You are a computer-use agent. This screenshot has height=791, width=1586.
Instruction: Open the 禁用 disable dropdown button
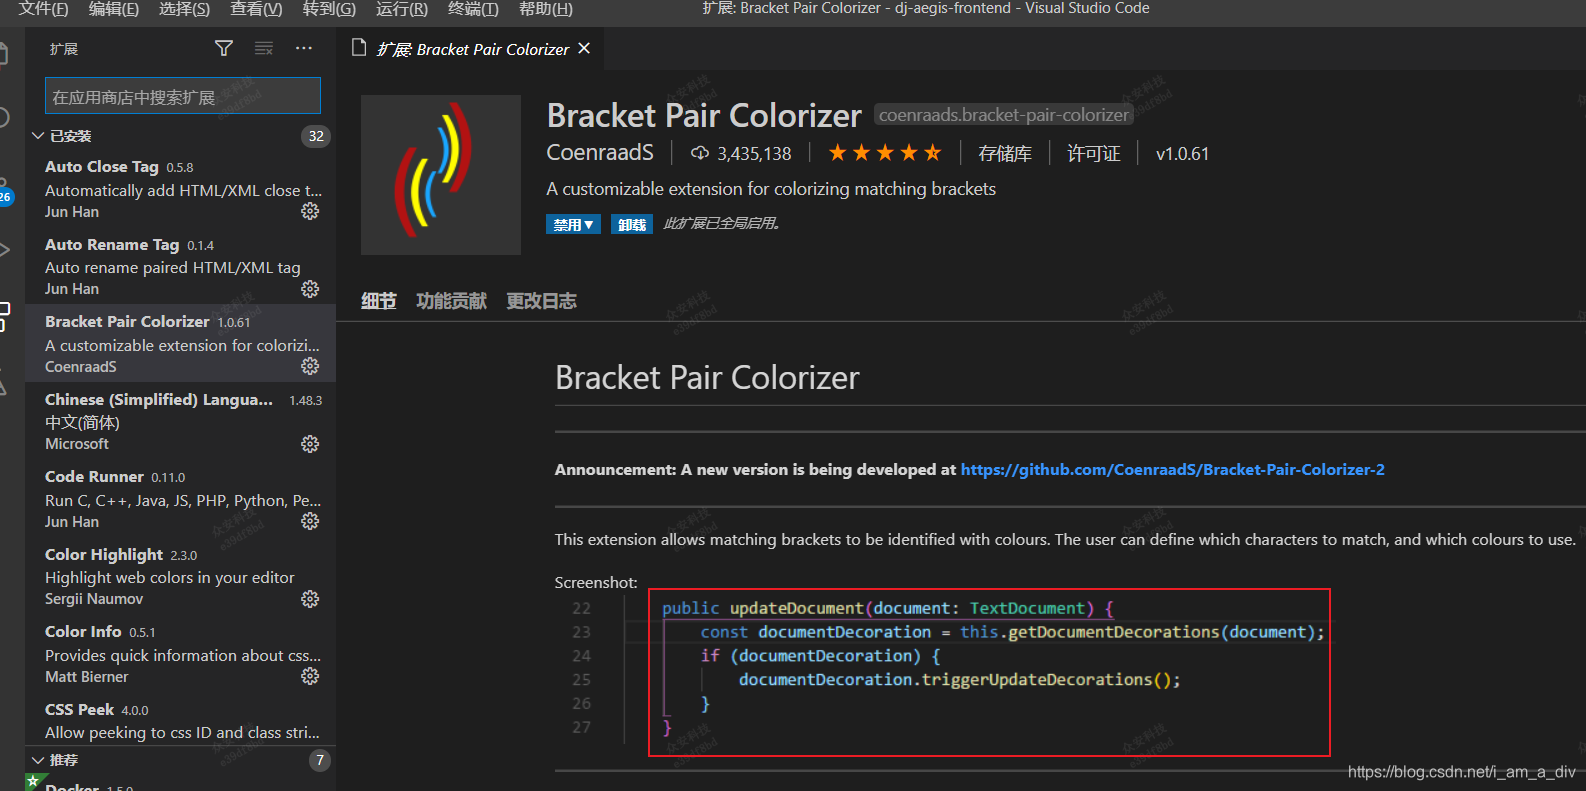573,224
